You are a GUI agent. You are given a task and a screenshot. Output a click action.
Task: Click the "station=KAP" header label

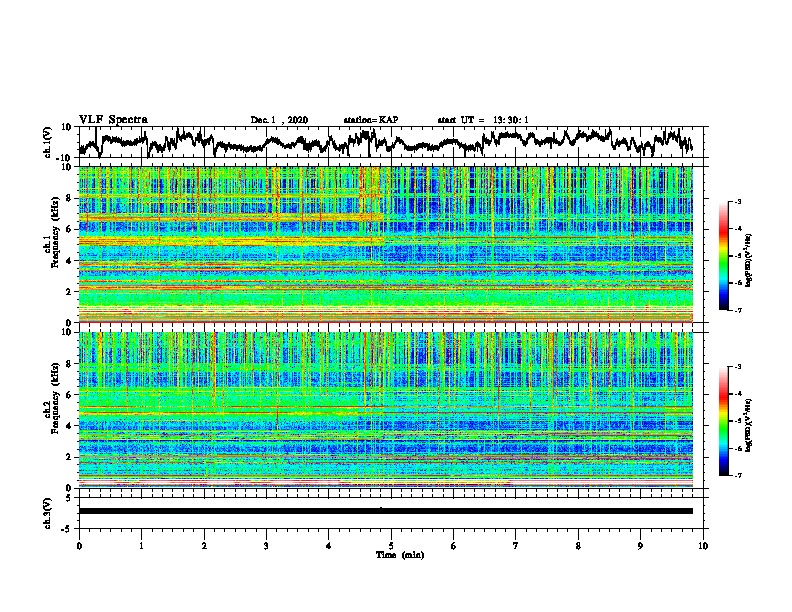tap(371, 120)
